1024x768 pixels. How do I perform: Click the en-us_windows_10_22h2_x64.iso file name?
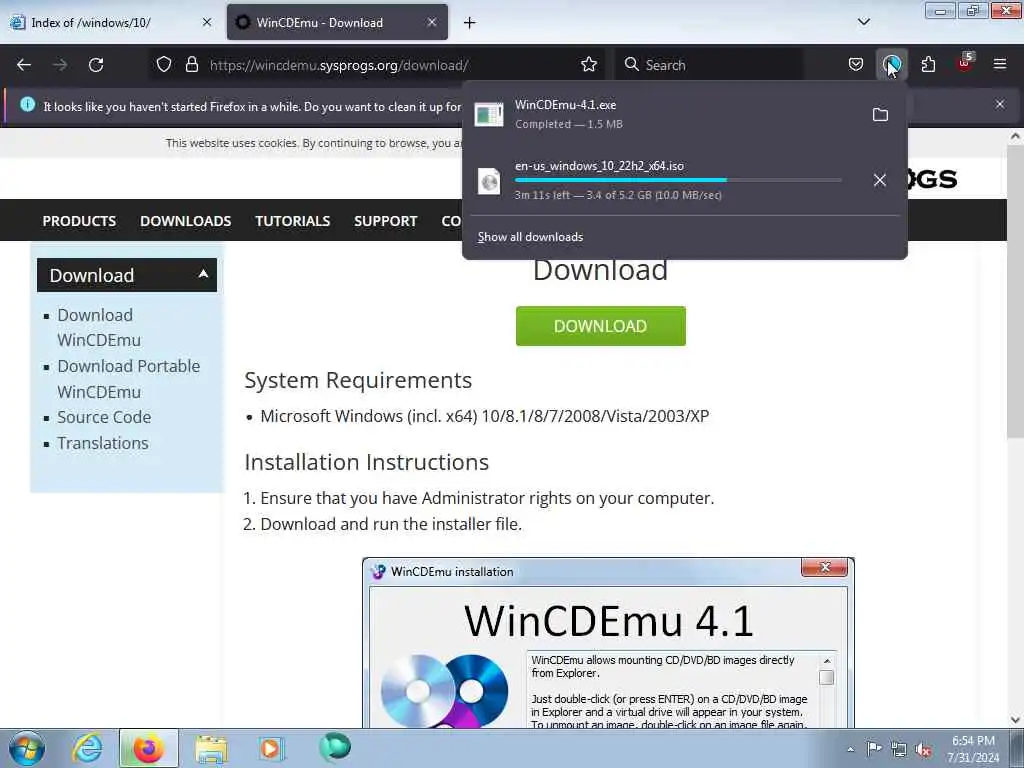pyautogui.click(x=599, y=166)
